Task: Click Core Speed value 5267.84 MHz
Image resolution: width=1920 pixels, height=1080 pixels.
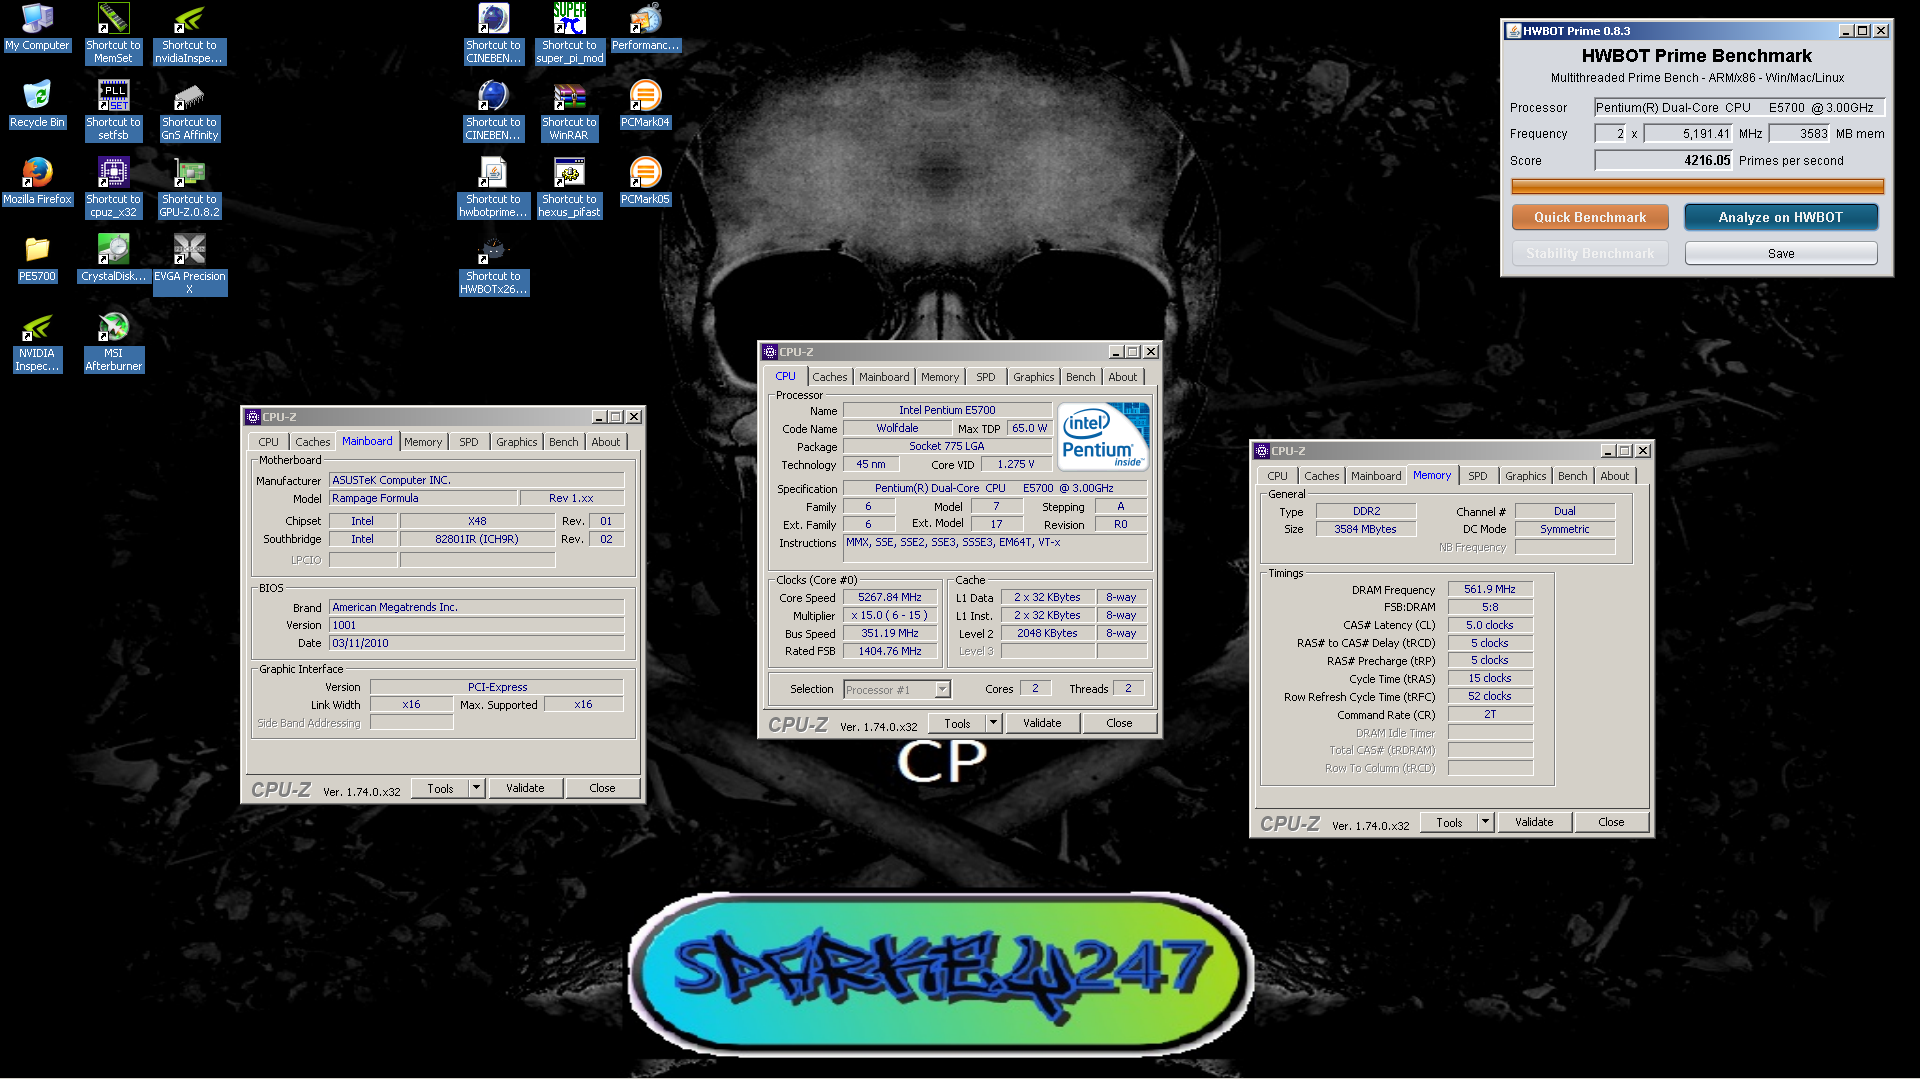Action: [890, 597]
